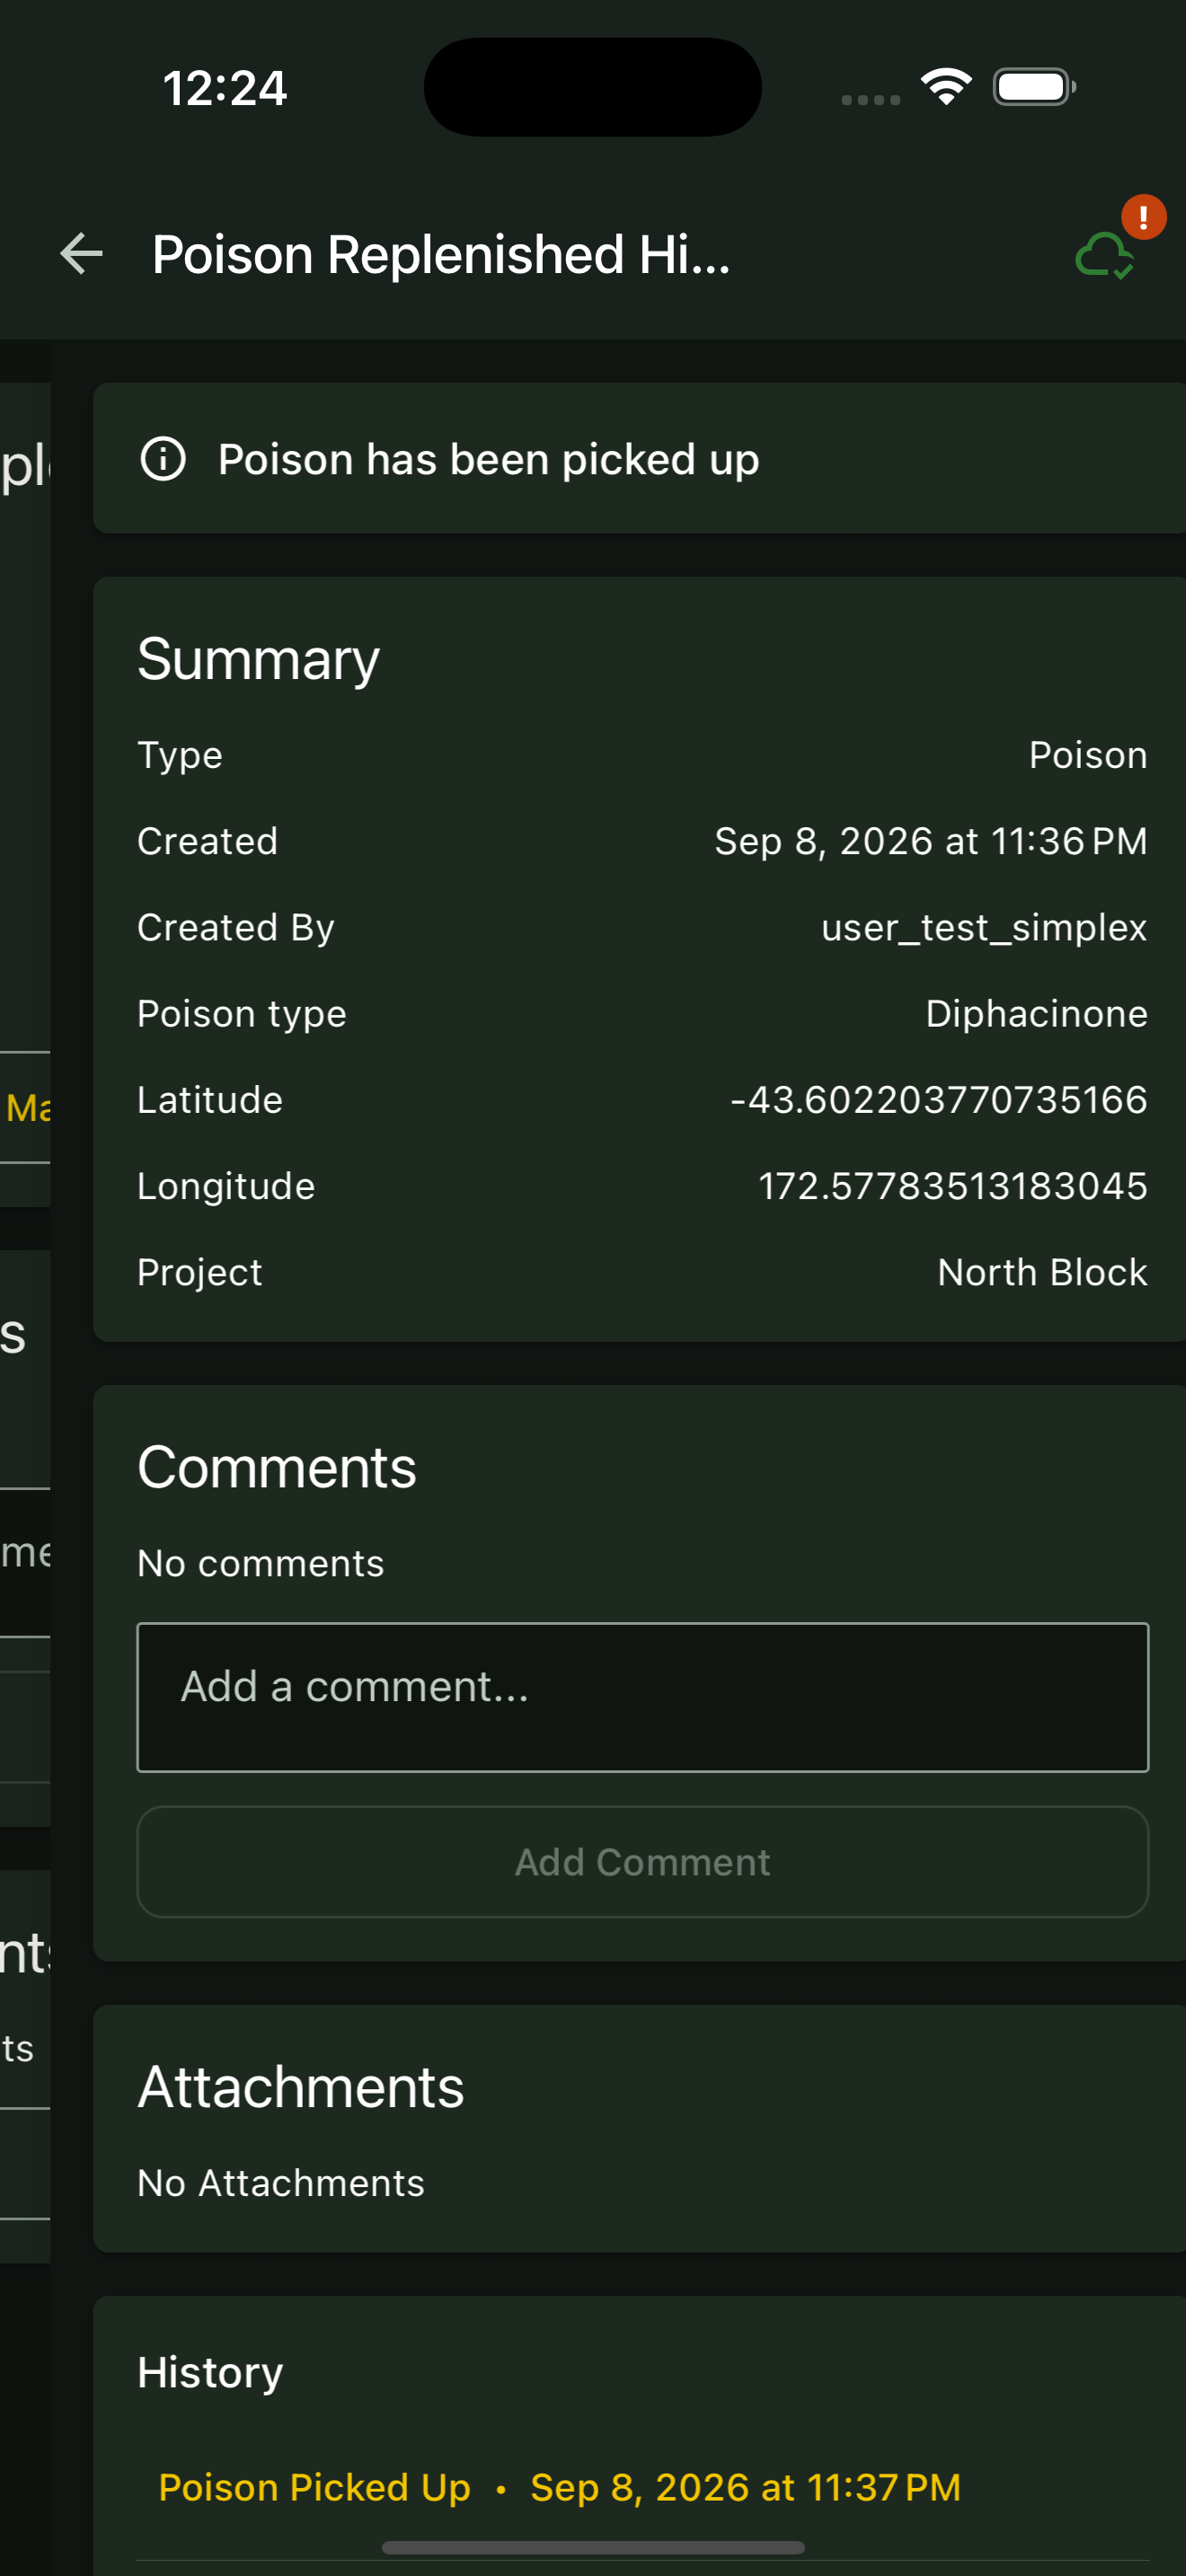This screenshot has width=1186, height=2576.
Task: Tap the battery indicator icon
Action: [1034, 87]
